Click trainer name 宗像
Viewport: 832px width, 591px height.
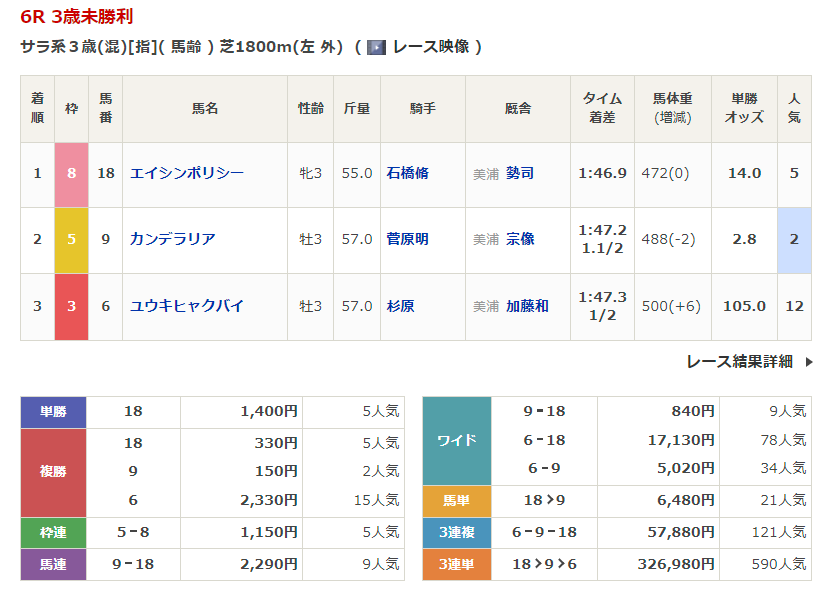click(x=520, y=239)
